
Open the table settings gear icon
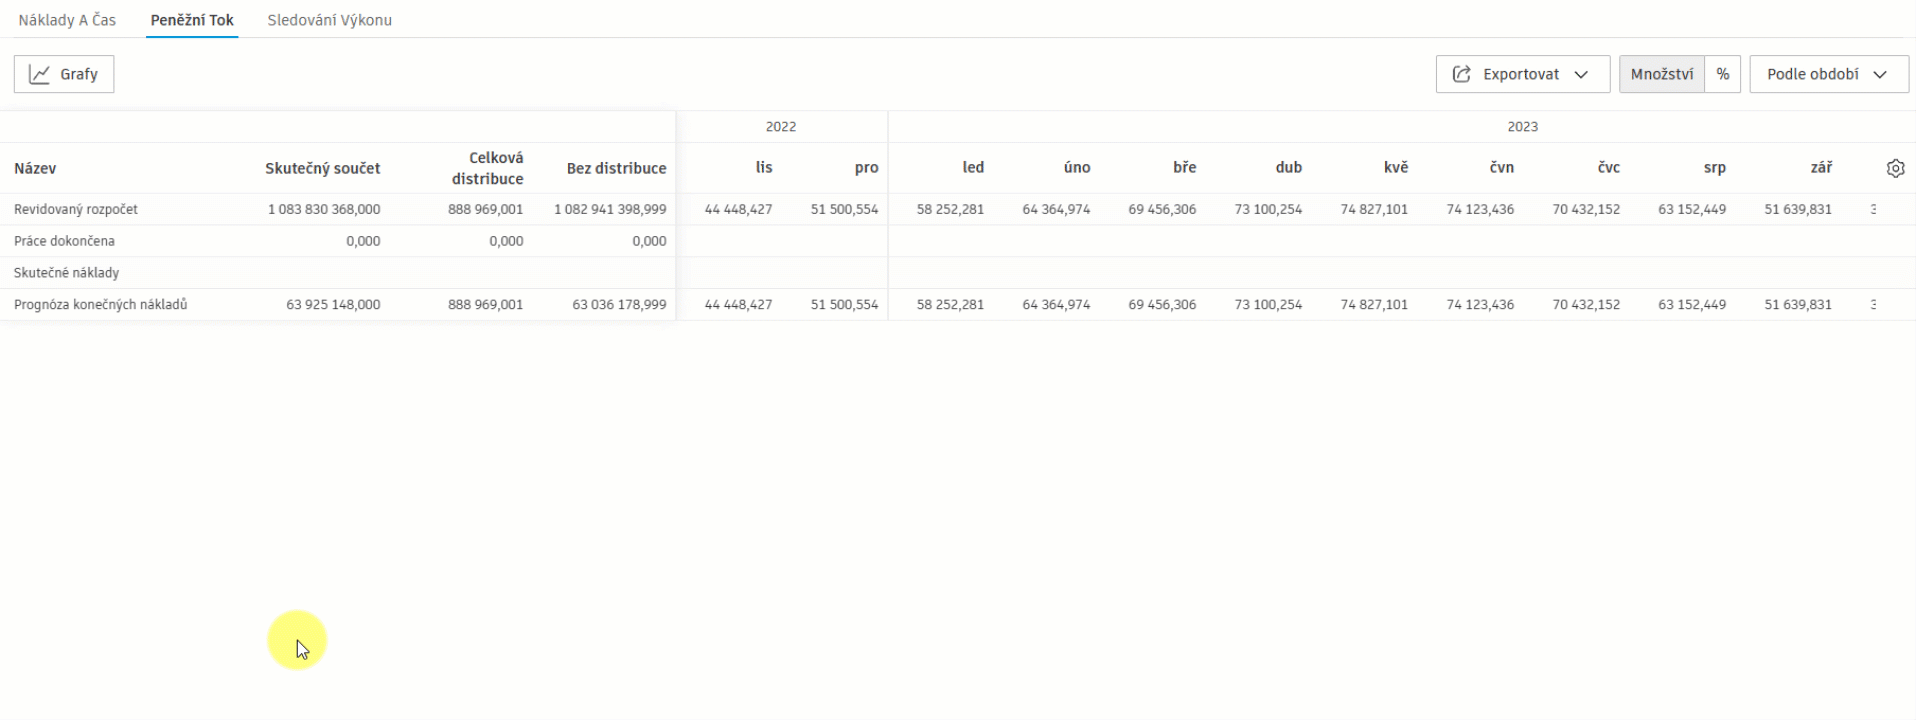pos(1895,168)
